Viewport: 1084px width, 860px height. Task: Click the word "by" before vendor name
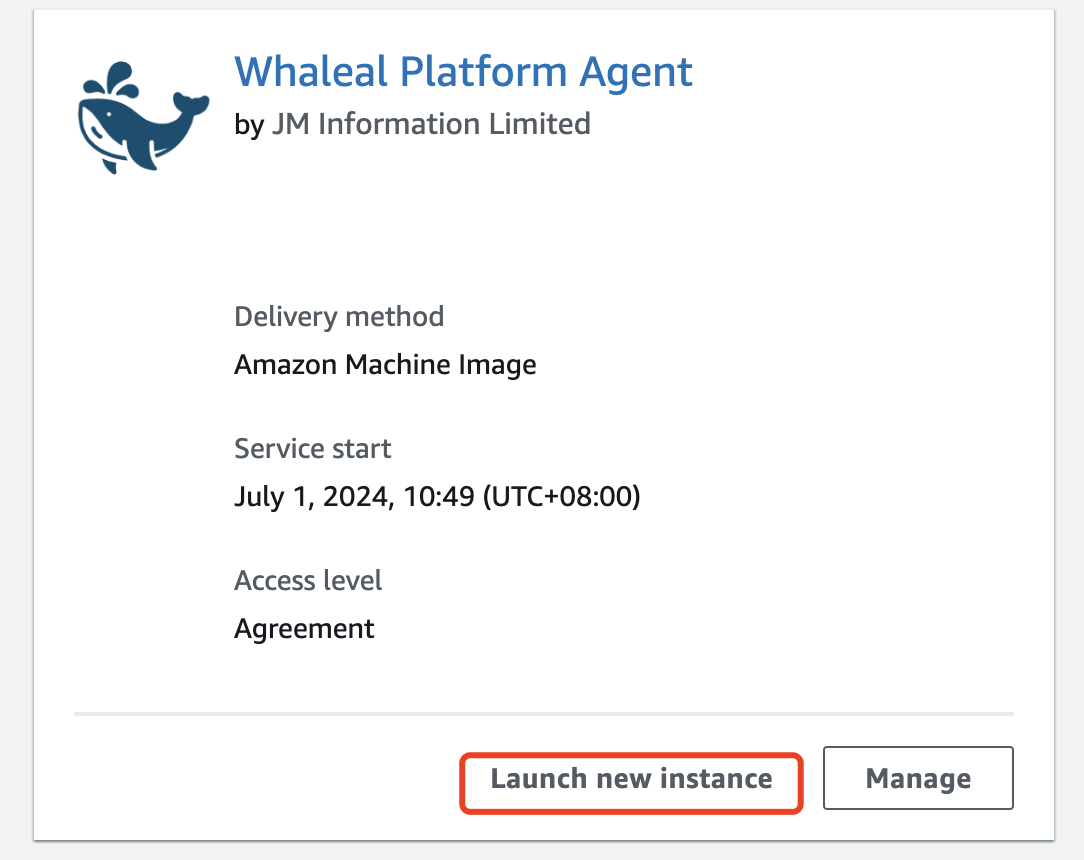[248, 124]
